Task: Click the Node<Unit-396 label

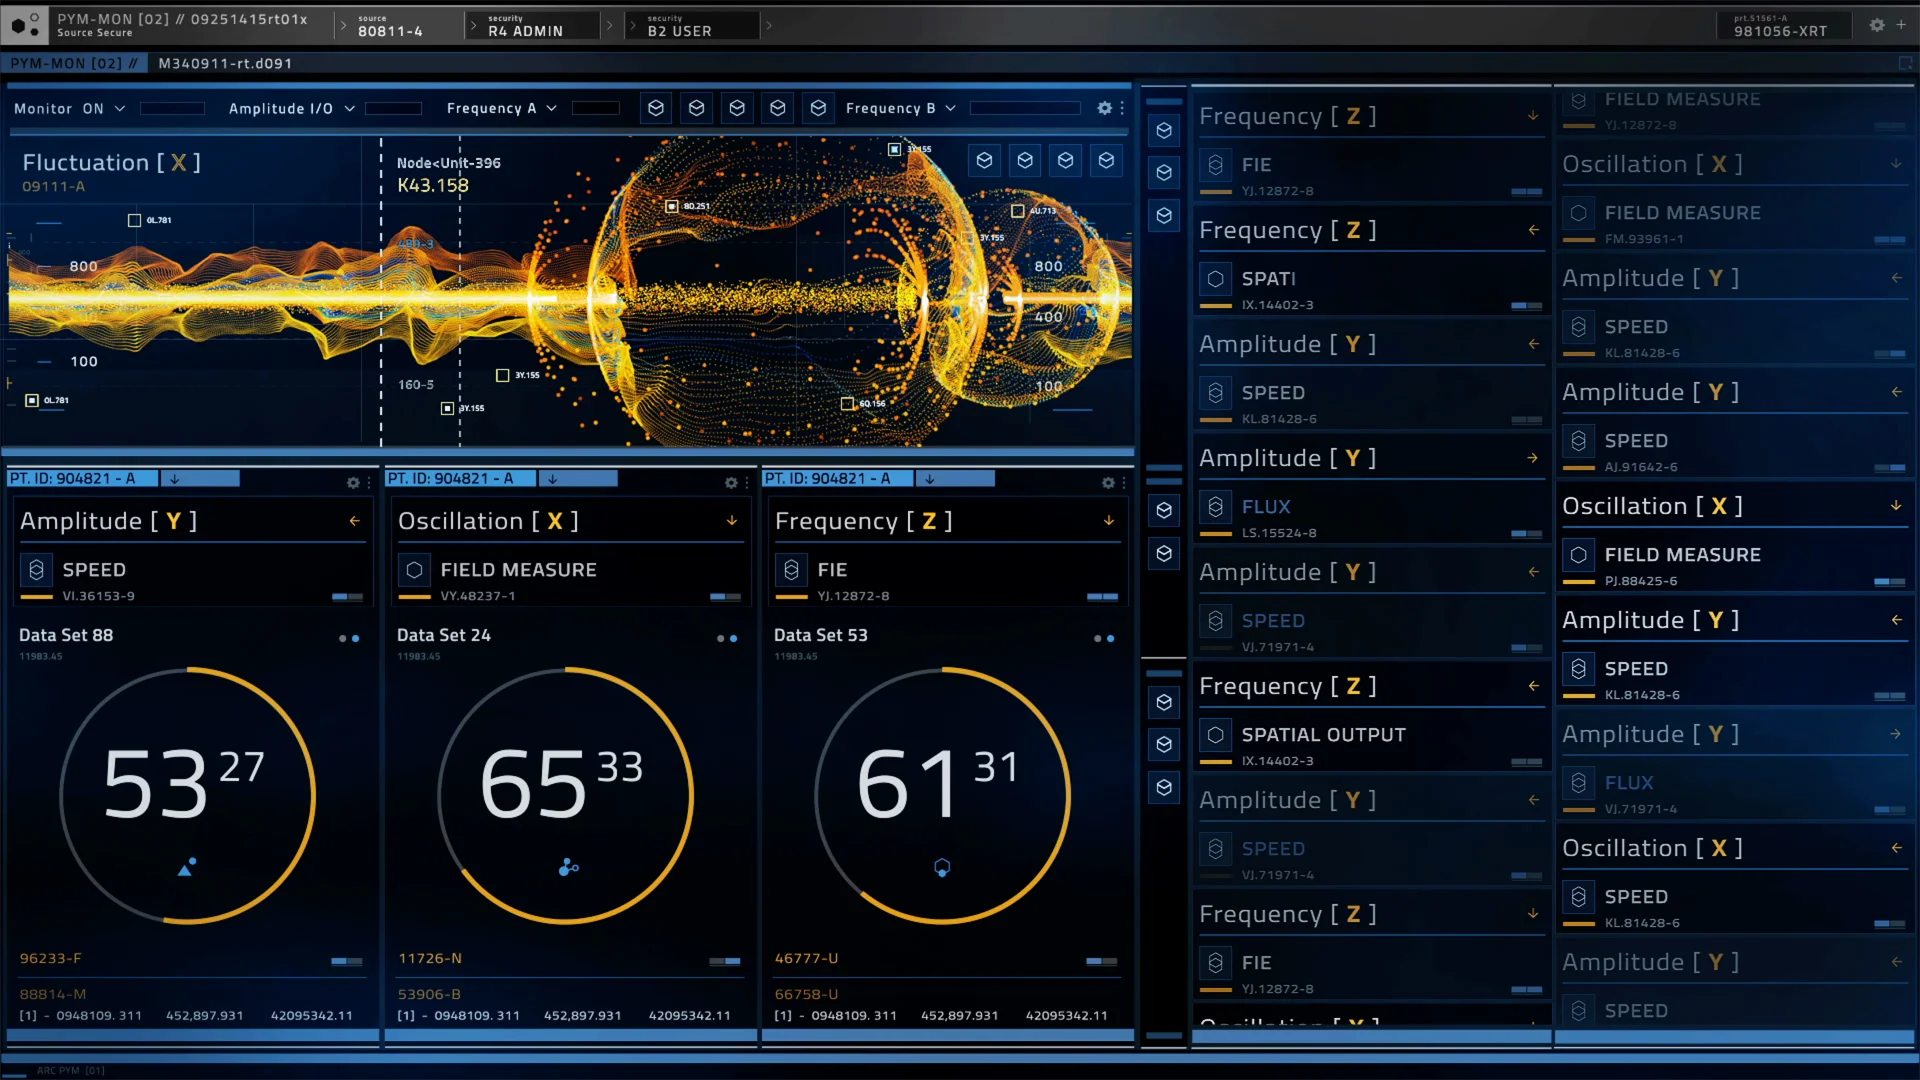Action: (449, 163)
